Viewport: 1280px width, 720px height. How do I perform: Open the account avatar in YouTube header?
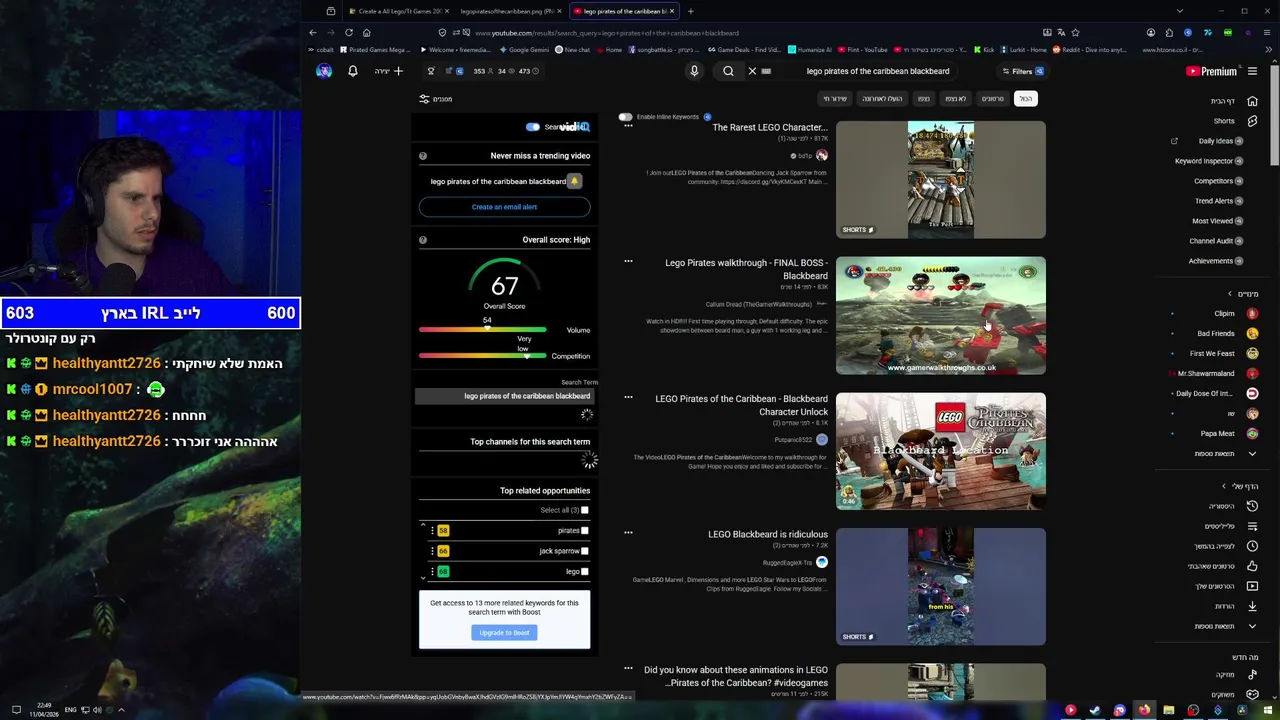click(x=324, y=71)
